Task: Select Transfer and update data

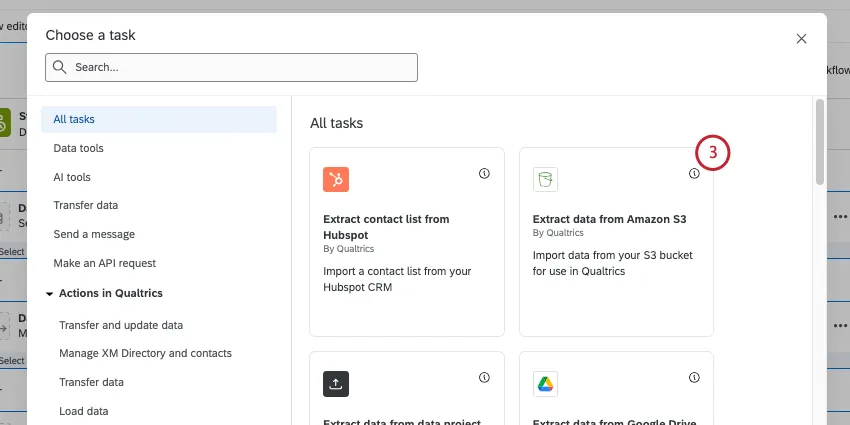Action: click(121, 325)
